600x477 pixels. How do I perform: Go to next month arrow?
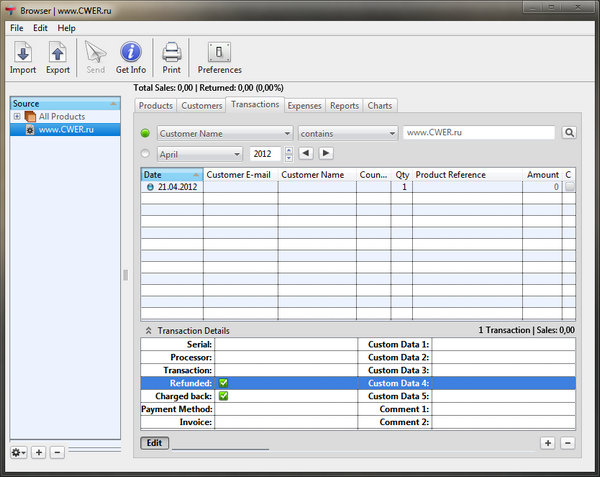point(326,153)
